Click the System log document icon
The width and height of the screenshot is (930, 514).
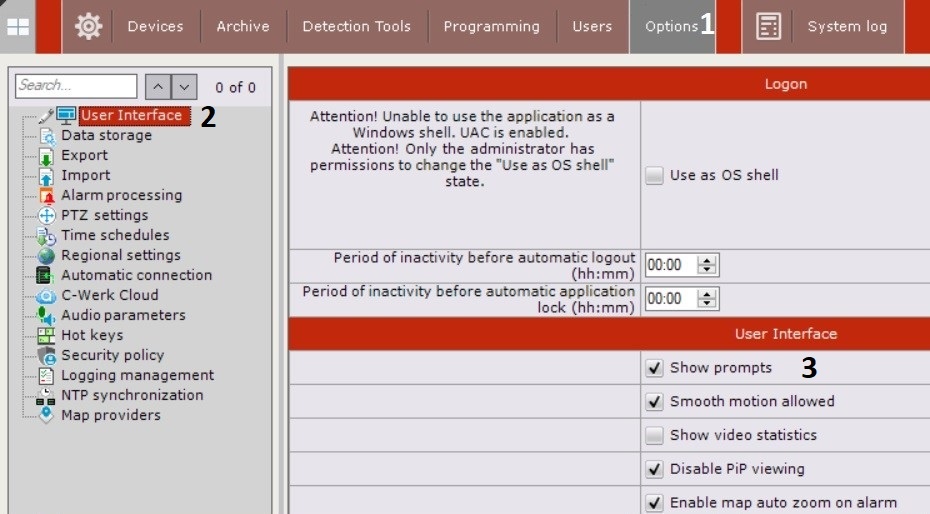click(768, 27)
